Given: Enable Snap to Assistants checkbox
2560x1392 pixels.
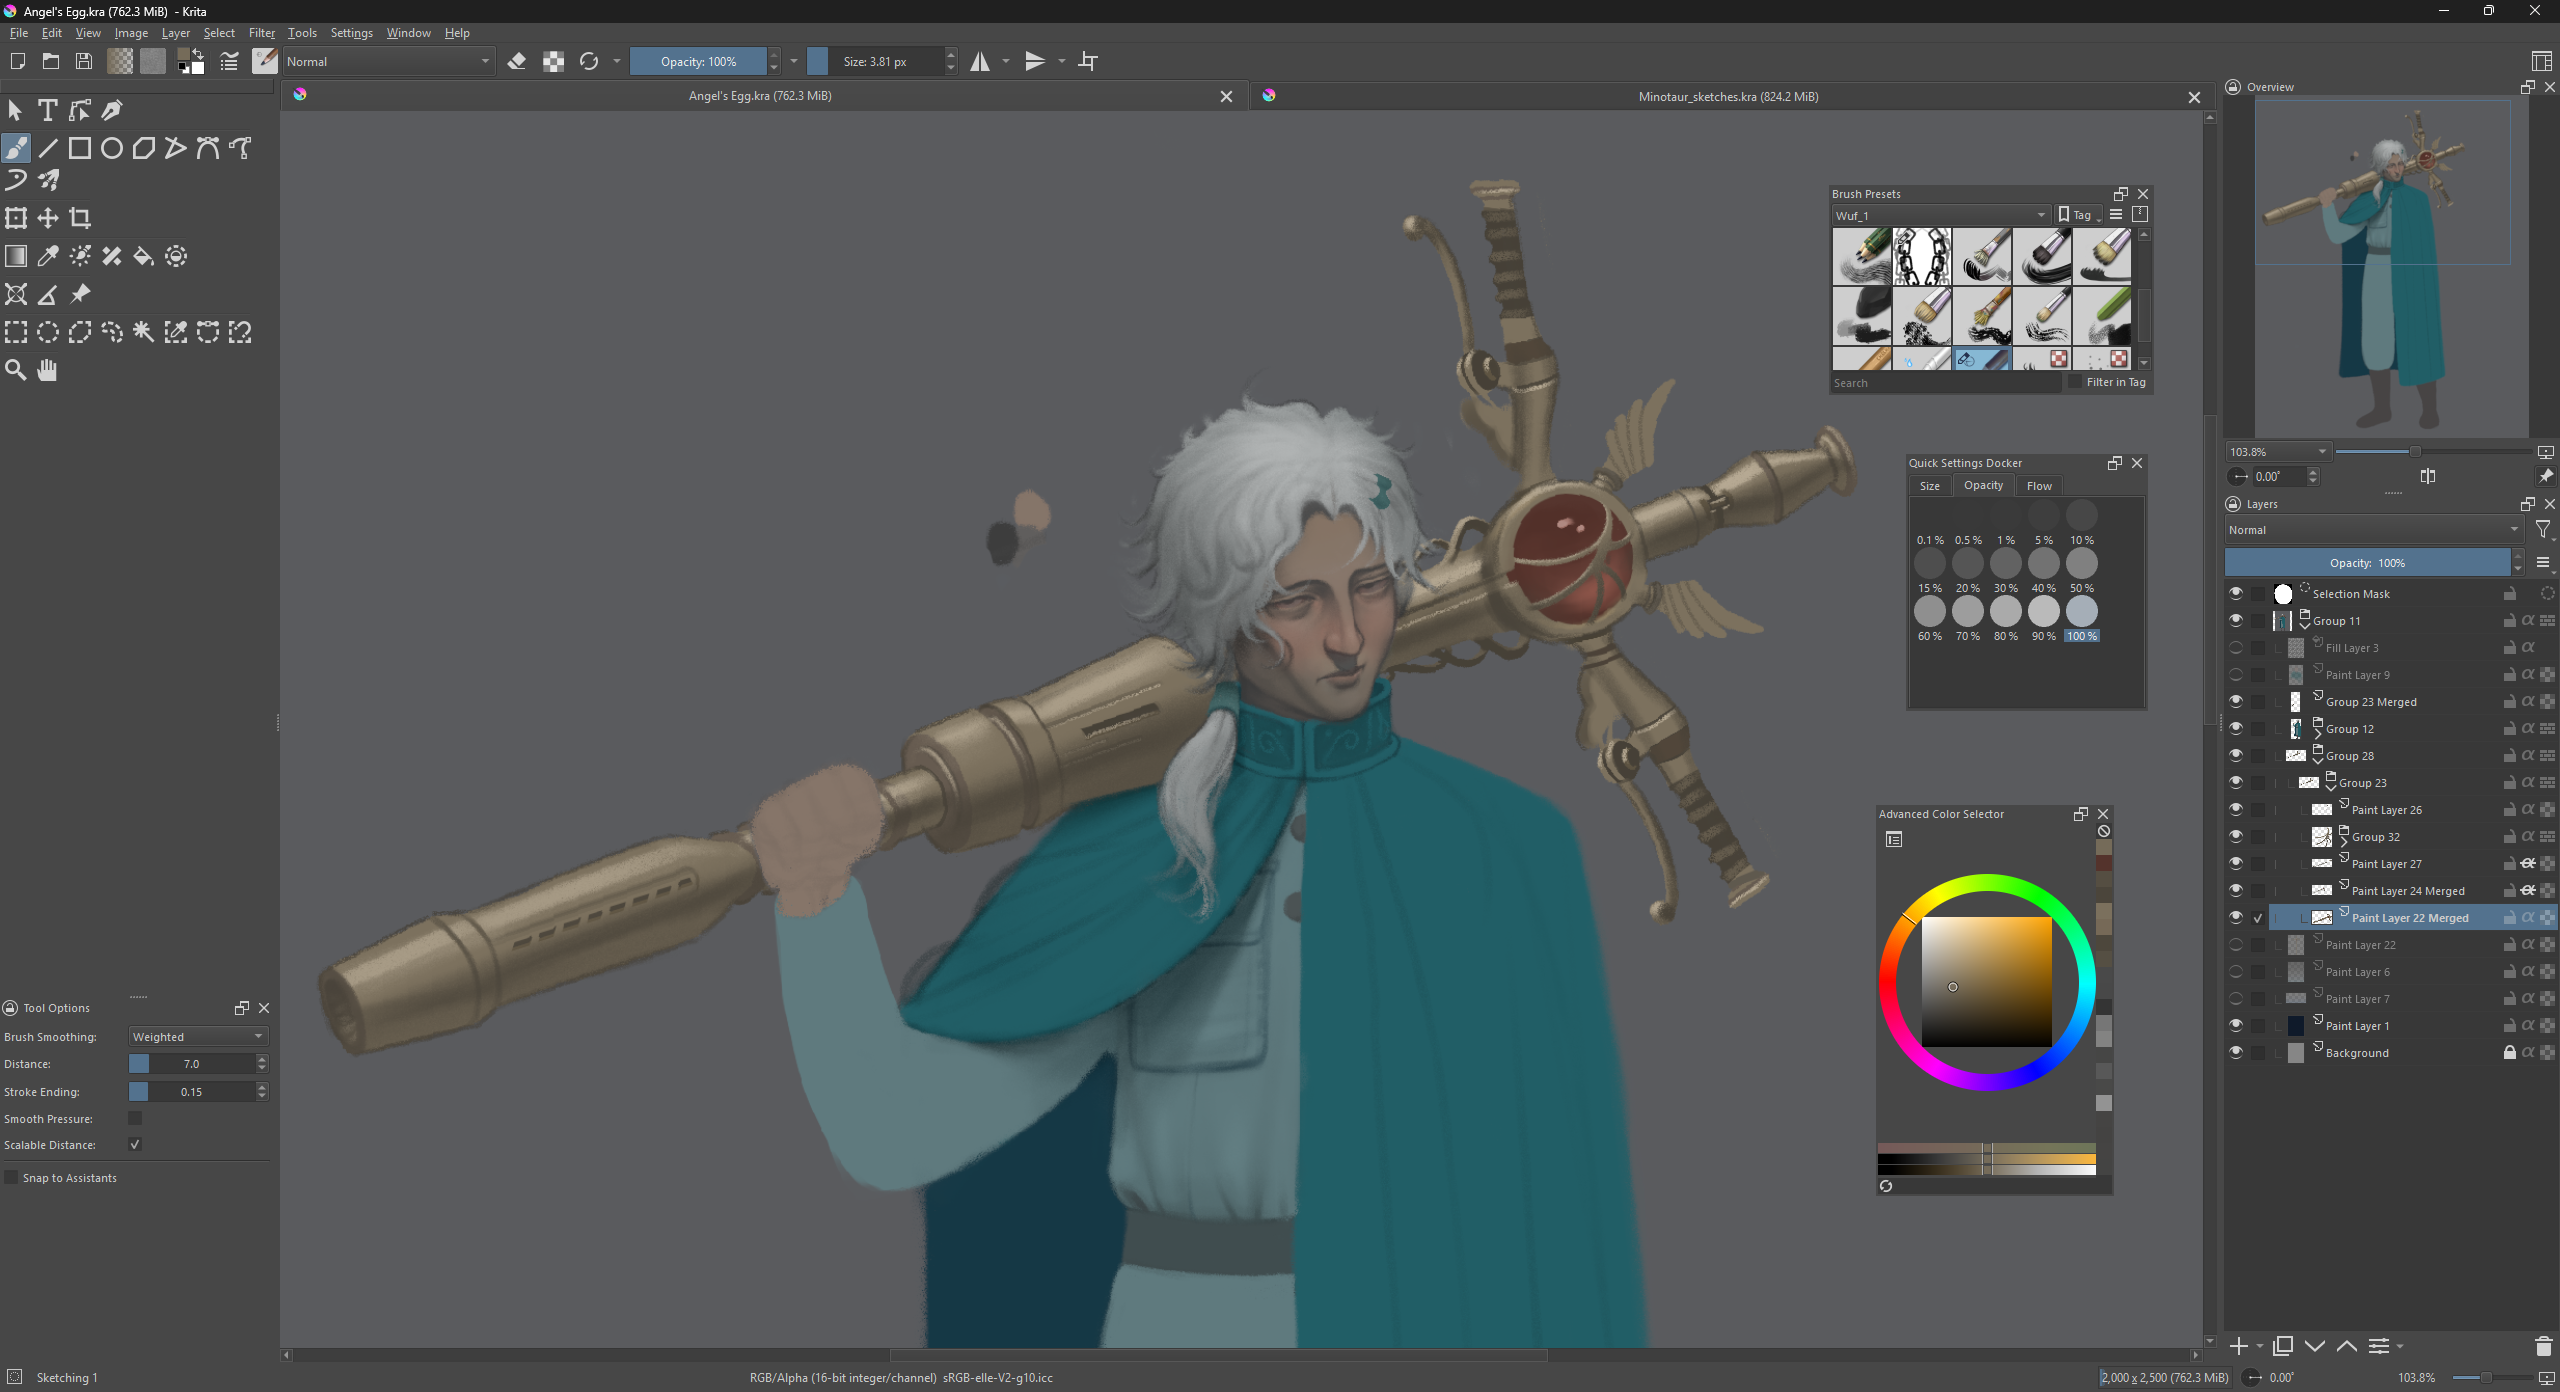Looking at the screenshot, I should 11,1177.
